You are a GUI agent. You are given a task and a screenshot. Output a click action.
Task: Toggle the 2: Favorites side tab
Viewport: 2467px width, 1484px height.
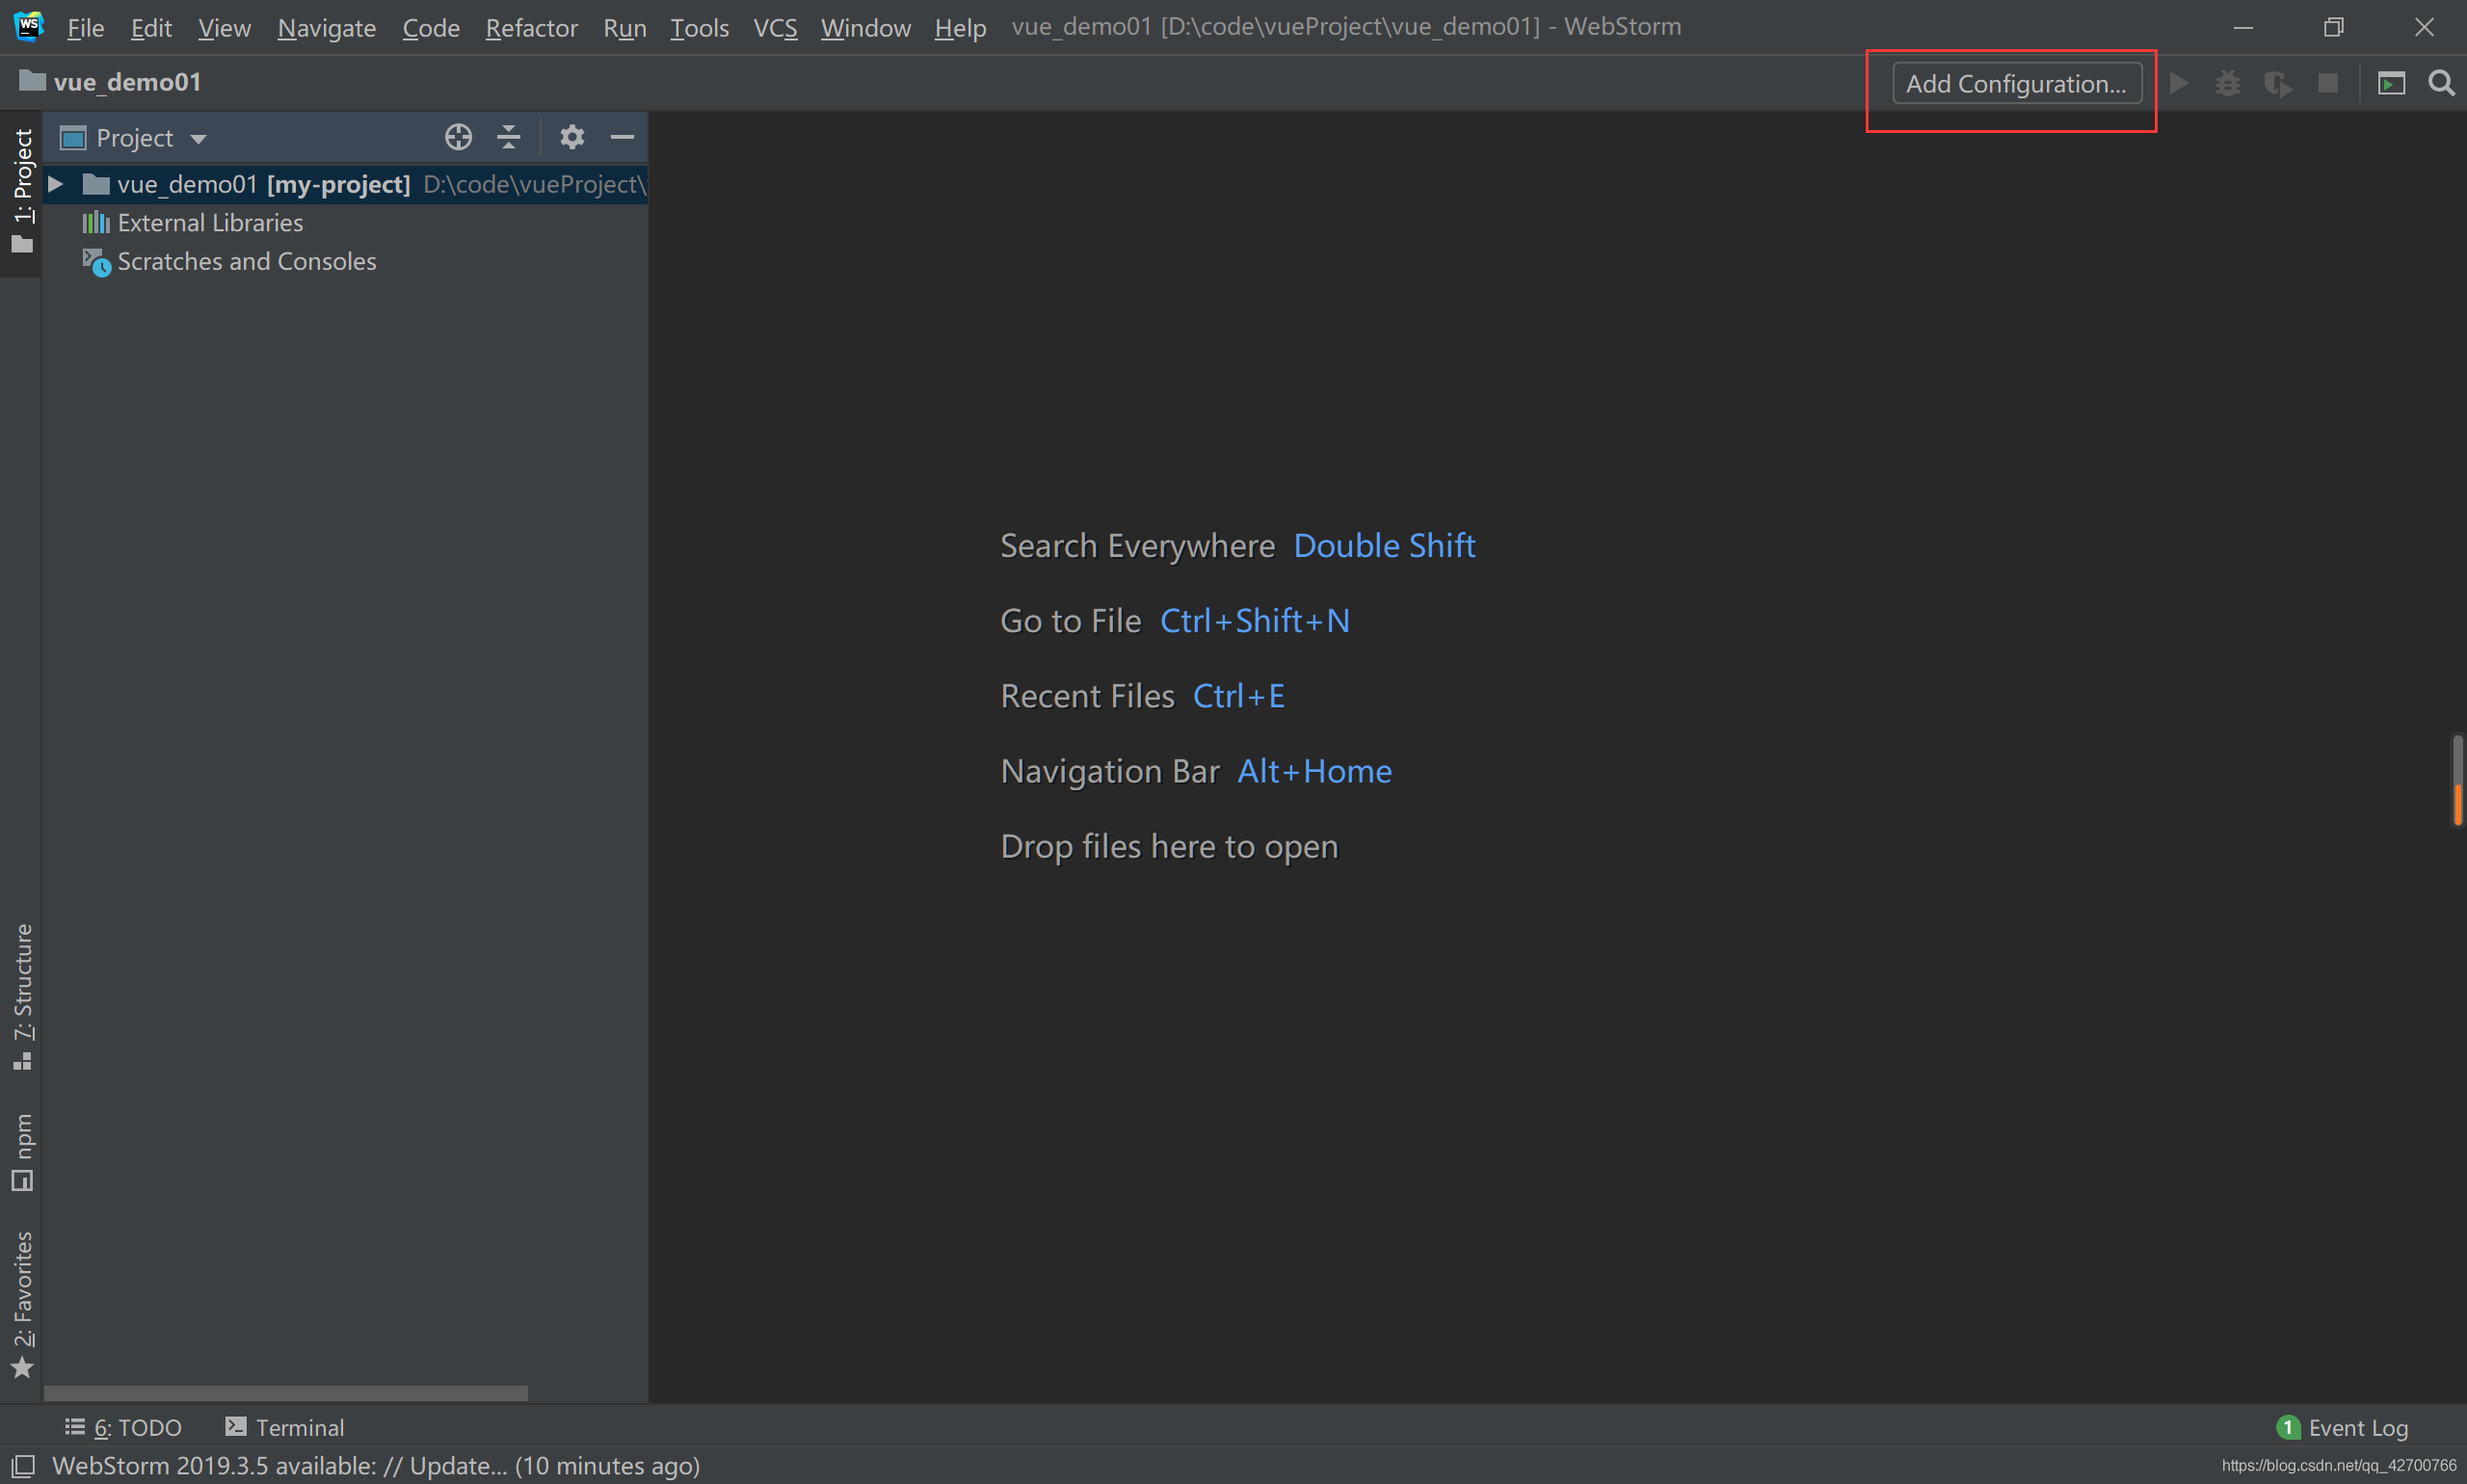(x=21, y=1305)
